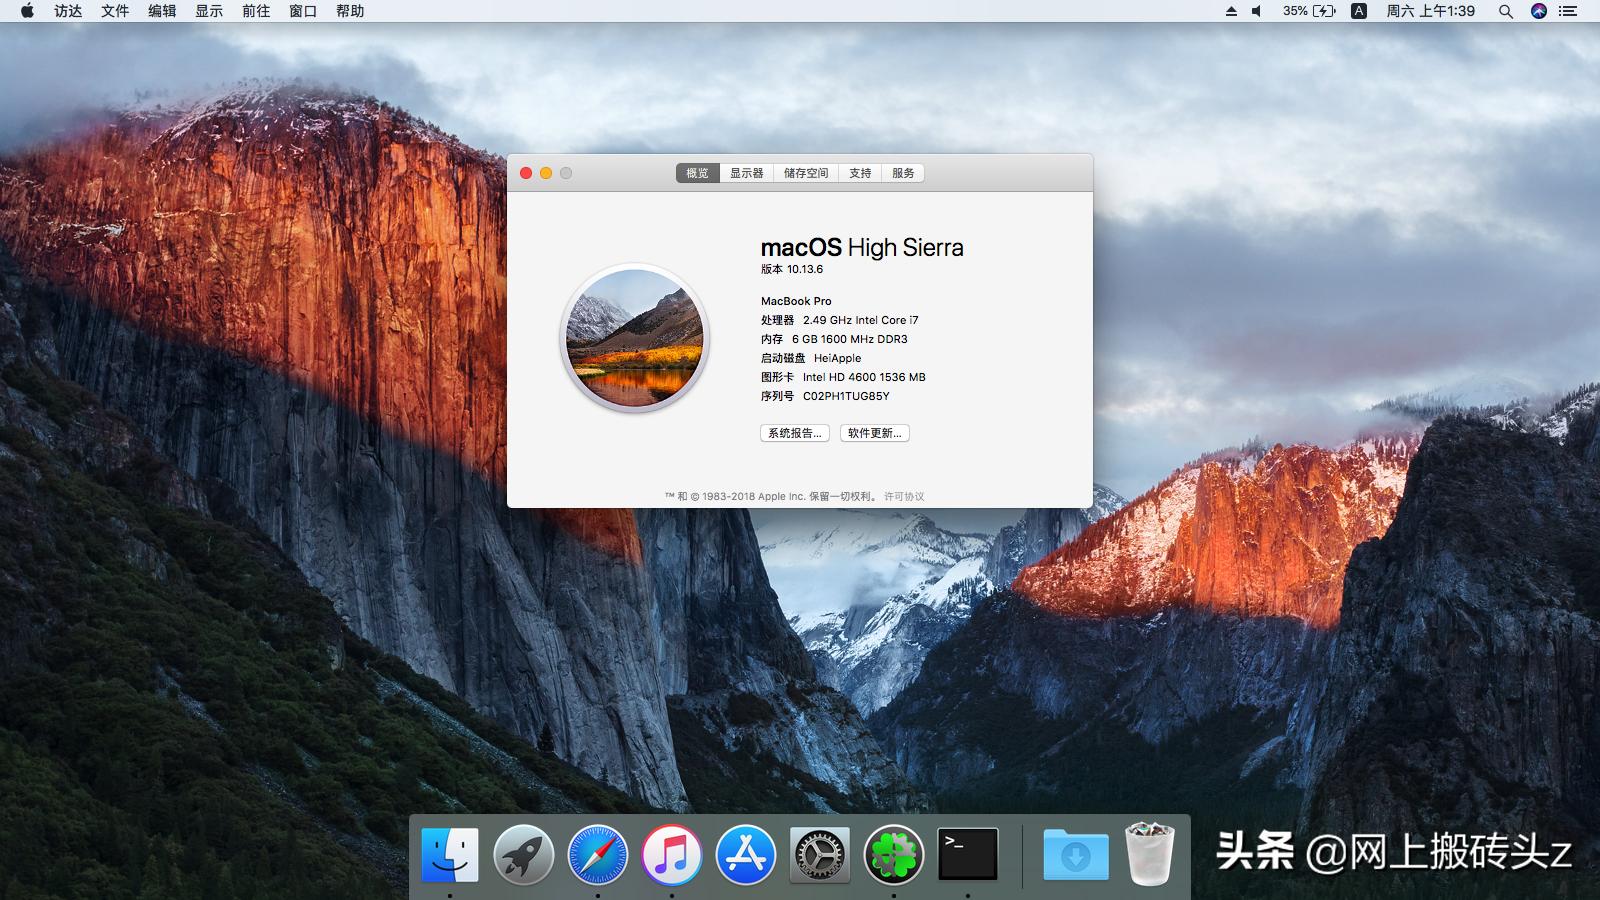Open the Downloads folder in Dock
The image size is (1600, 900).
(x=1076, y=855)
